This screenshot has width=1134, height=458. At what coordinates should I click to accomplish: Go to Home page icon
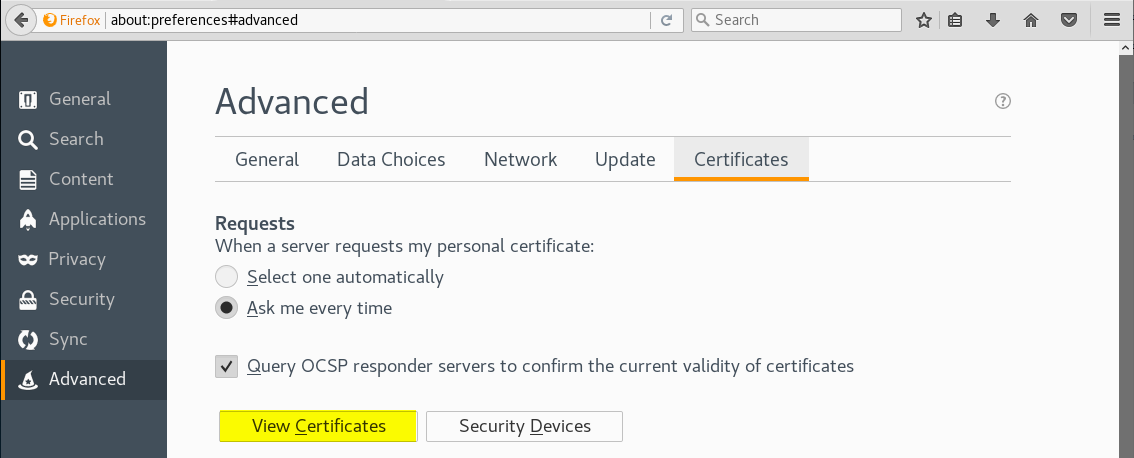pos(1031,20)
